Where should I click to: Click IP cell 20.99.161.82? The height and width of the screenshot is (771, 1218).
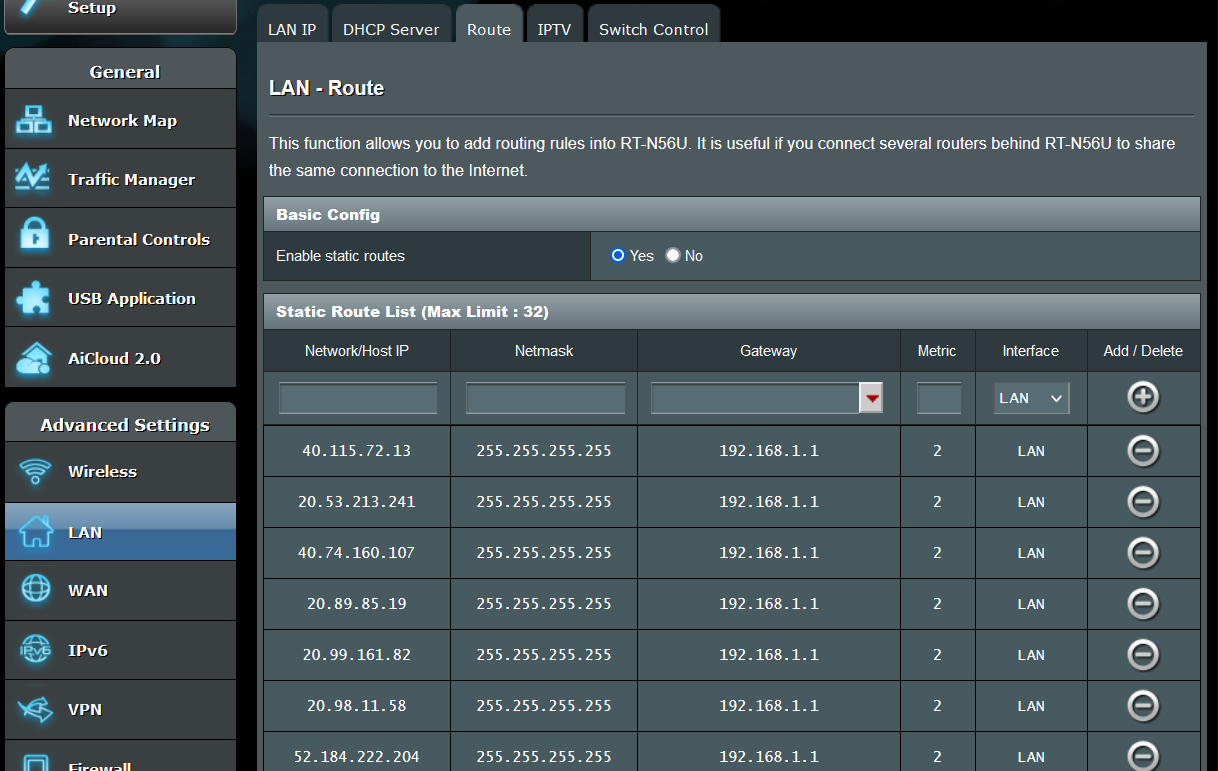click(x=357, y=655)
